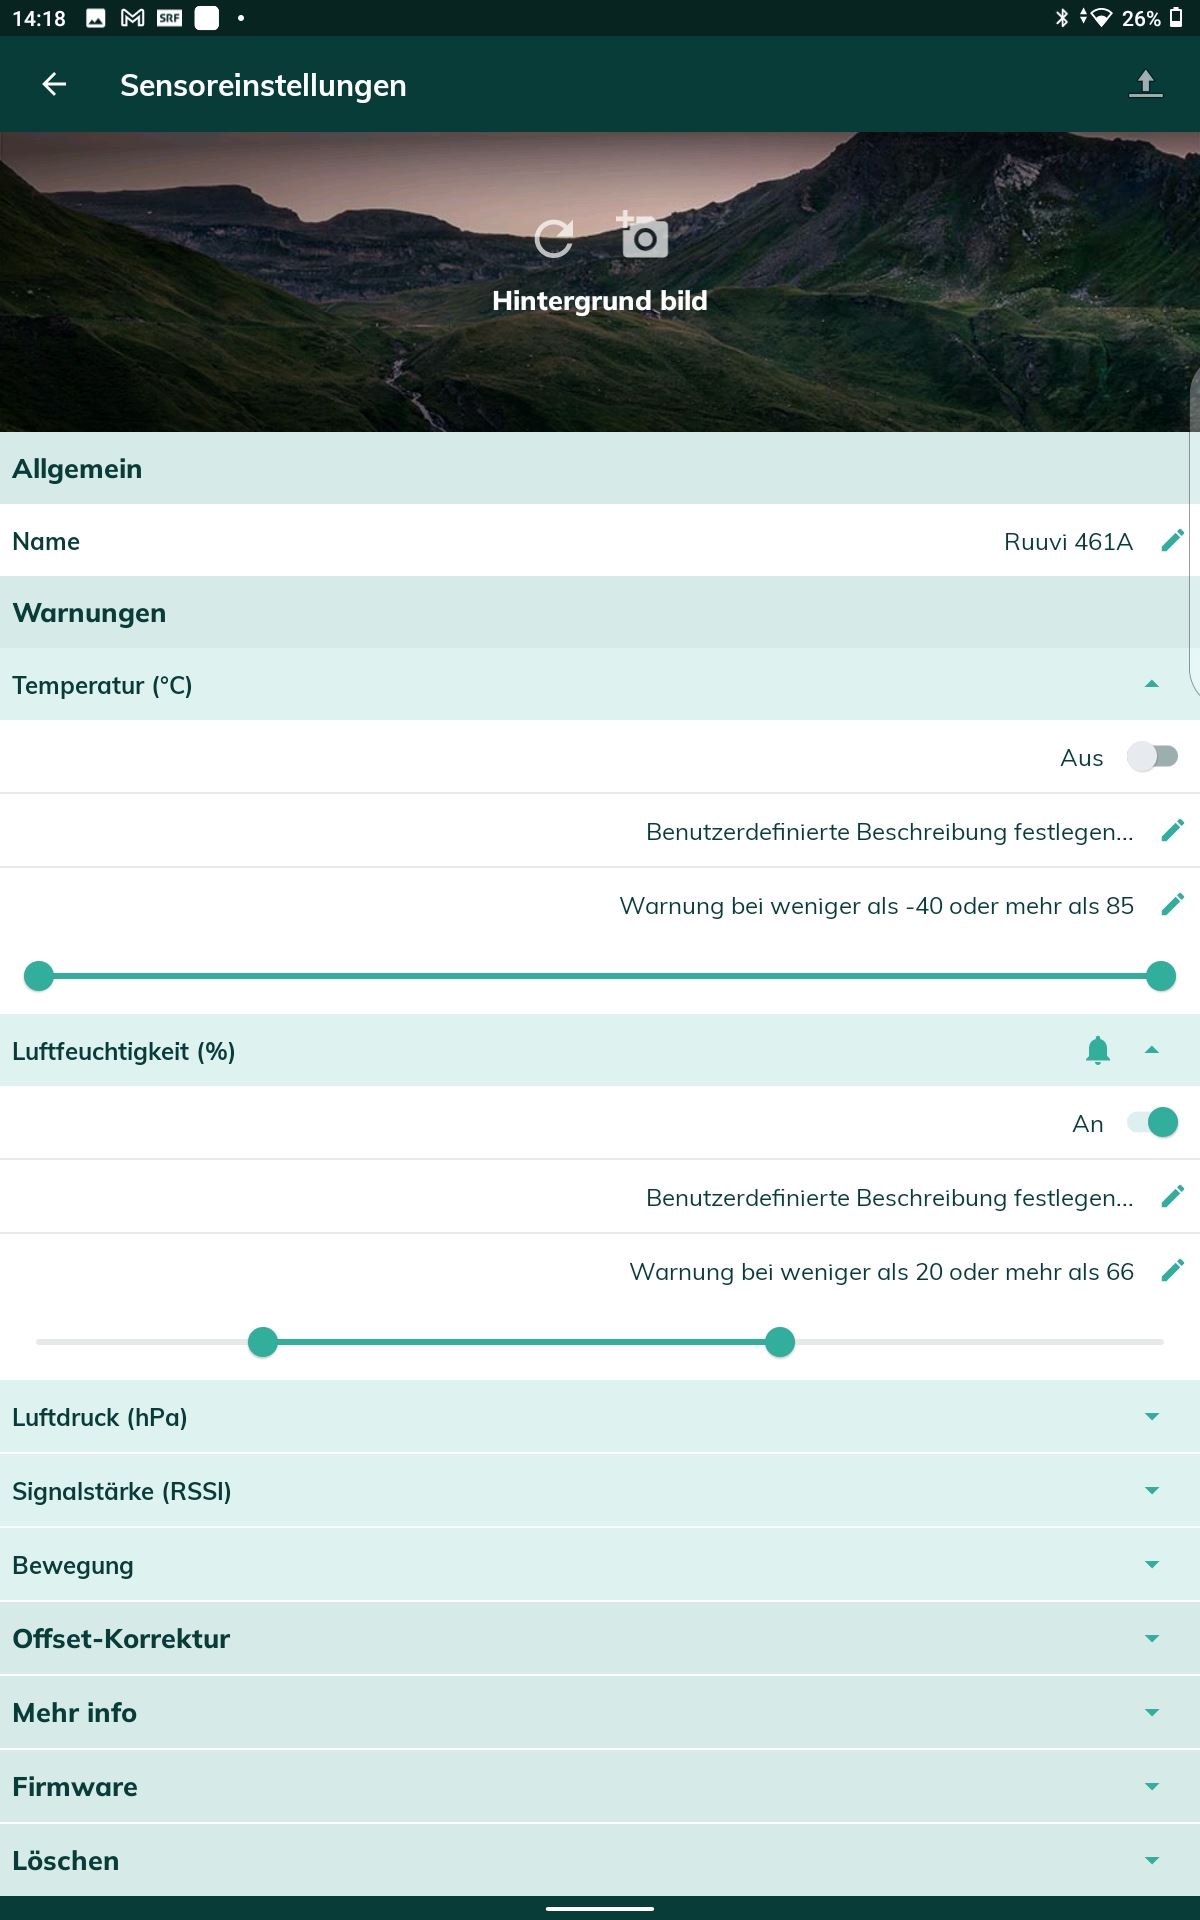Tap humidity slider lower handle at 20

[x=263, y=1342]
